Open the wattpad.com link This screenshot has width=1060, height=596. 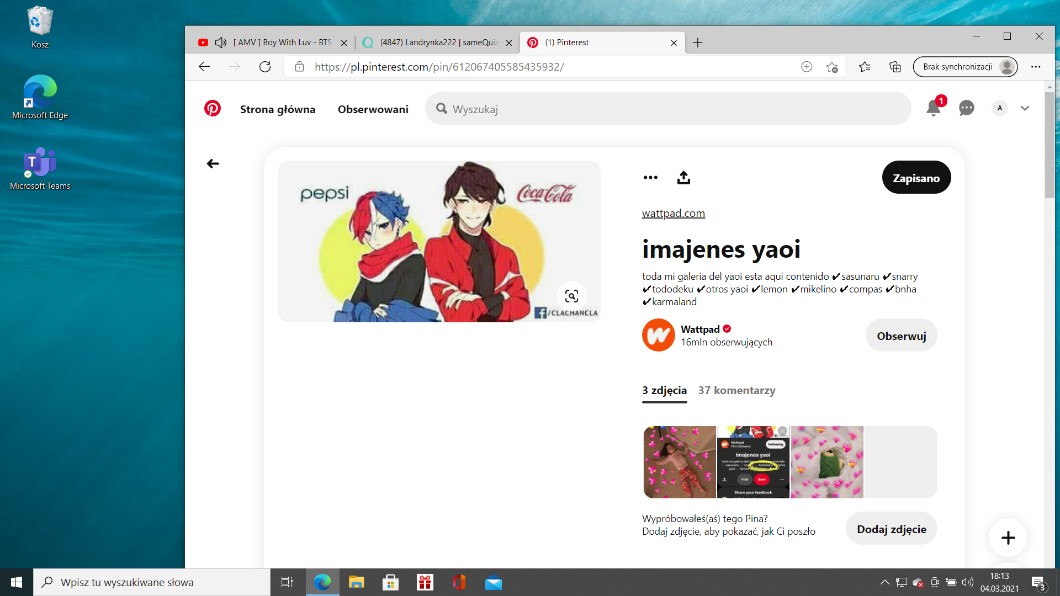click(x=673, y=213)
